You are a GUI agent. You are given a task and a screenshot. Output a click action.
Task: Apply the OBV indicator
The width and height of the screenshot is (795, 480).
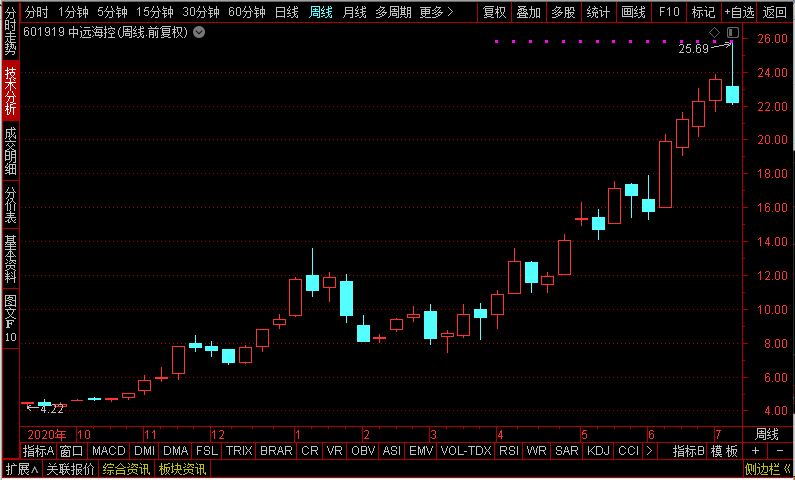[363, 451]
